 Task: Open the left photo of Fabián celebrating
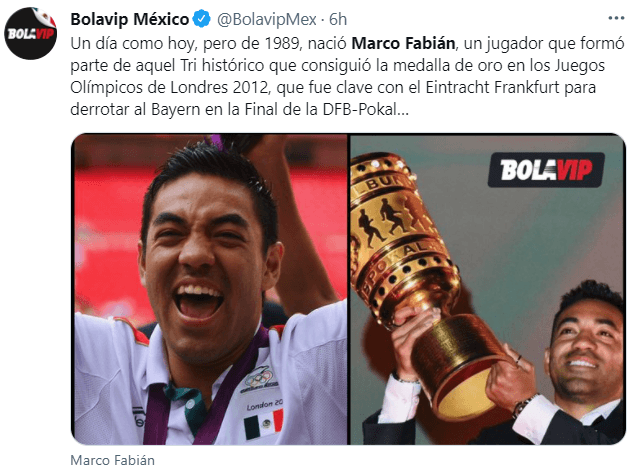coord(209,289)
